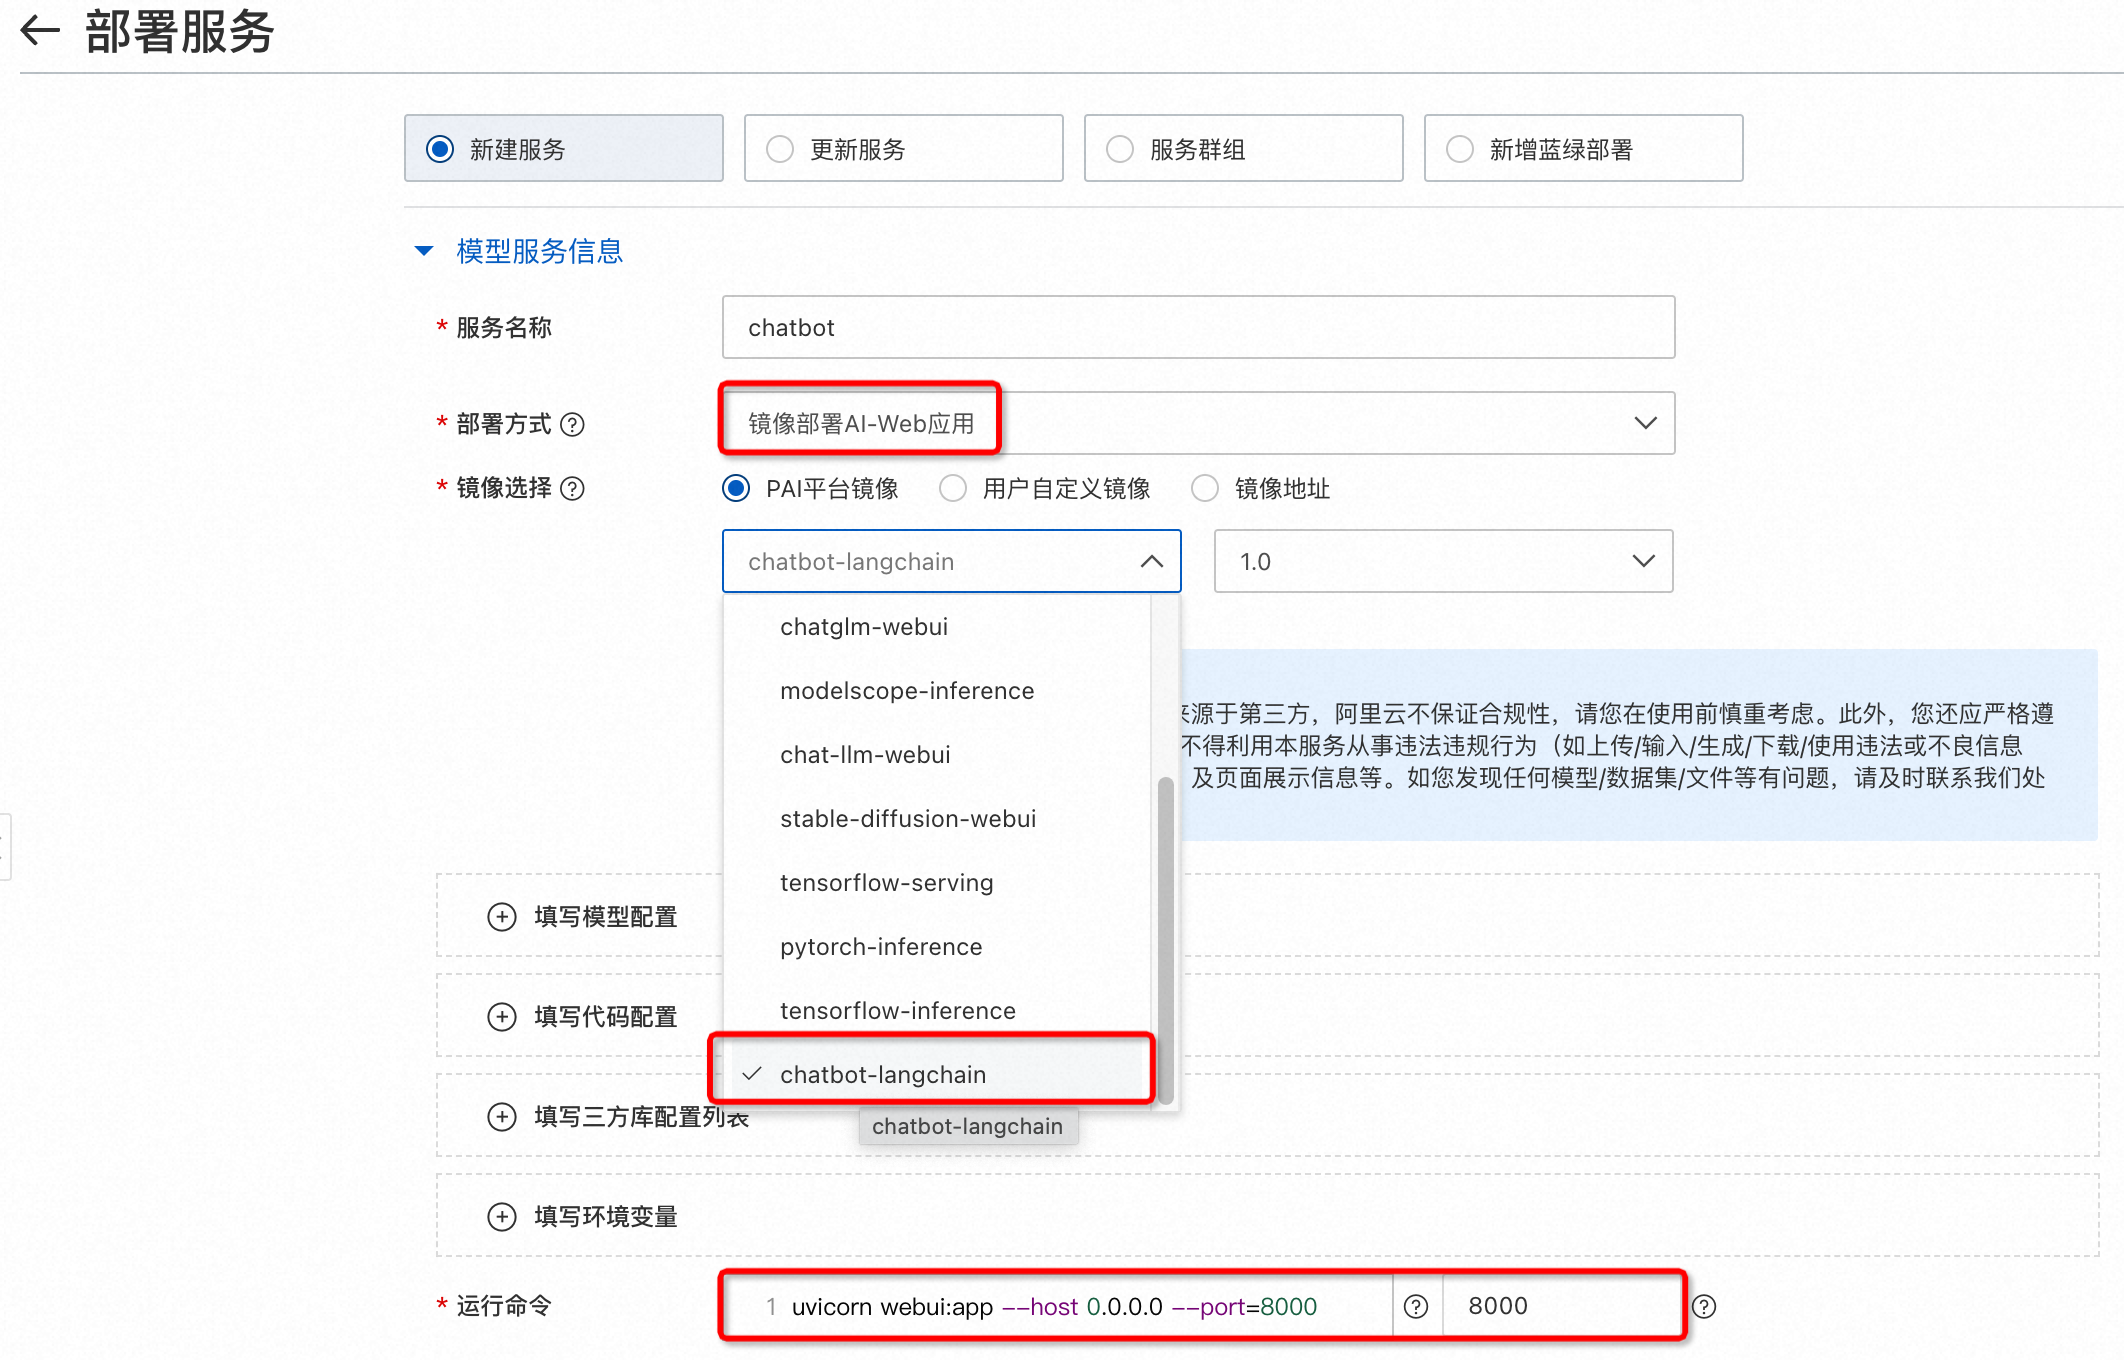Screen dimensions: 2124x1360
Task: Open the image version 1.0 dropdown
Action: pyautogui.click(x=1643, y=561)
